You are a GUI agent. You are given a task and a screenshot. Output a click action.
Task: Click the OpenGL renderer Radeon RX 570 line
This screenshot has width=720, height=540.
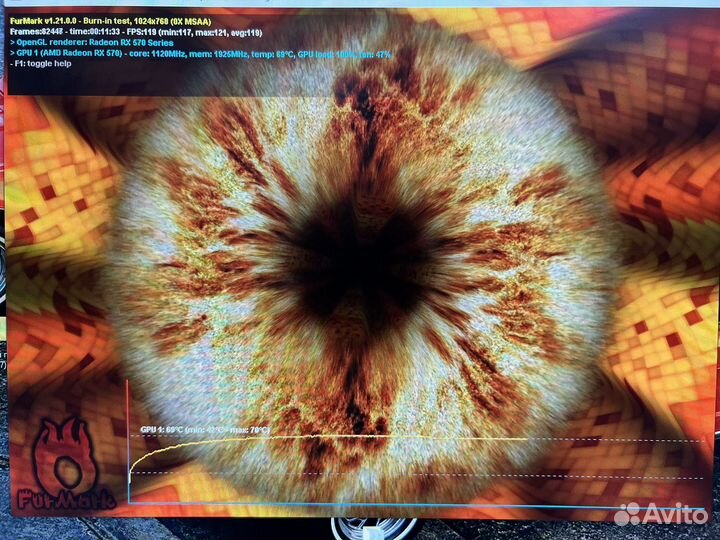[x=95, y=41]
